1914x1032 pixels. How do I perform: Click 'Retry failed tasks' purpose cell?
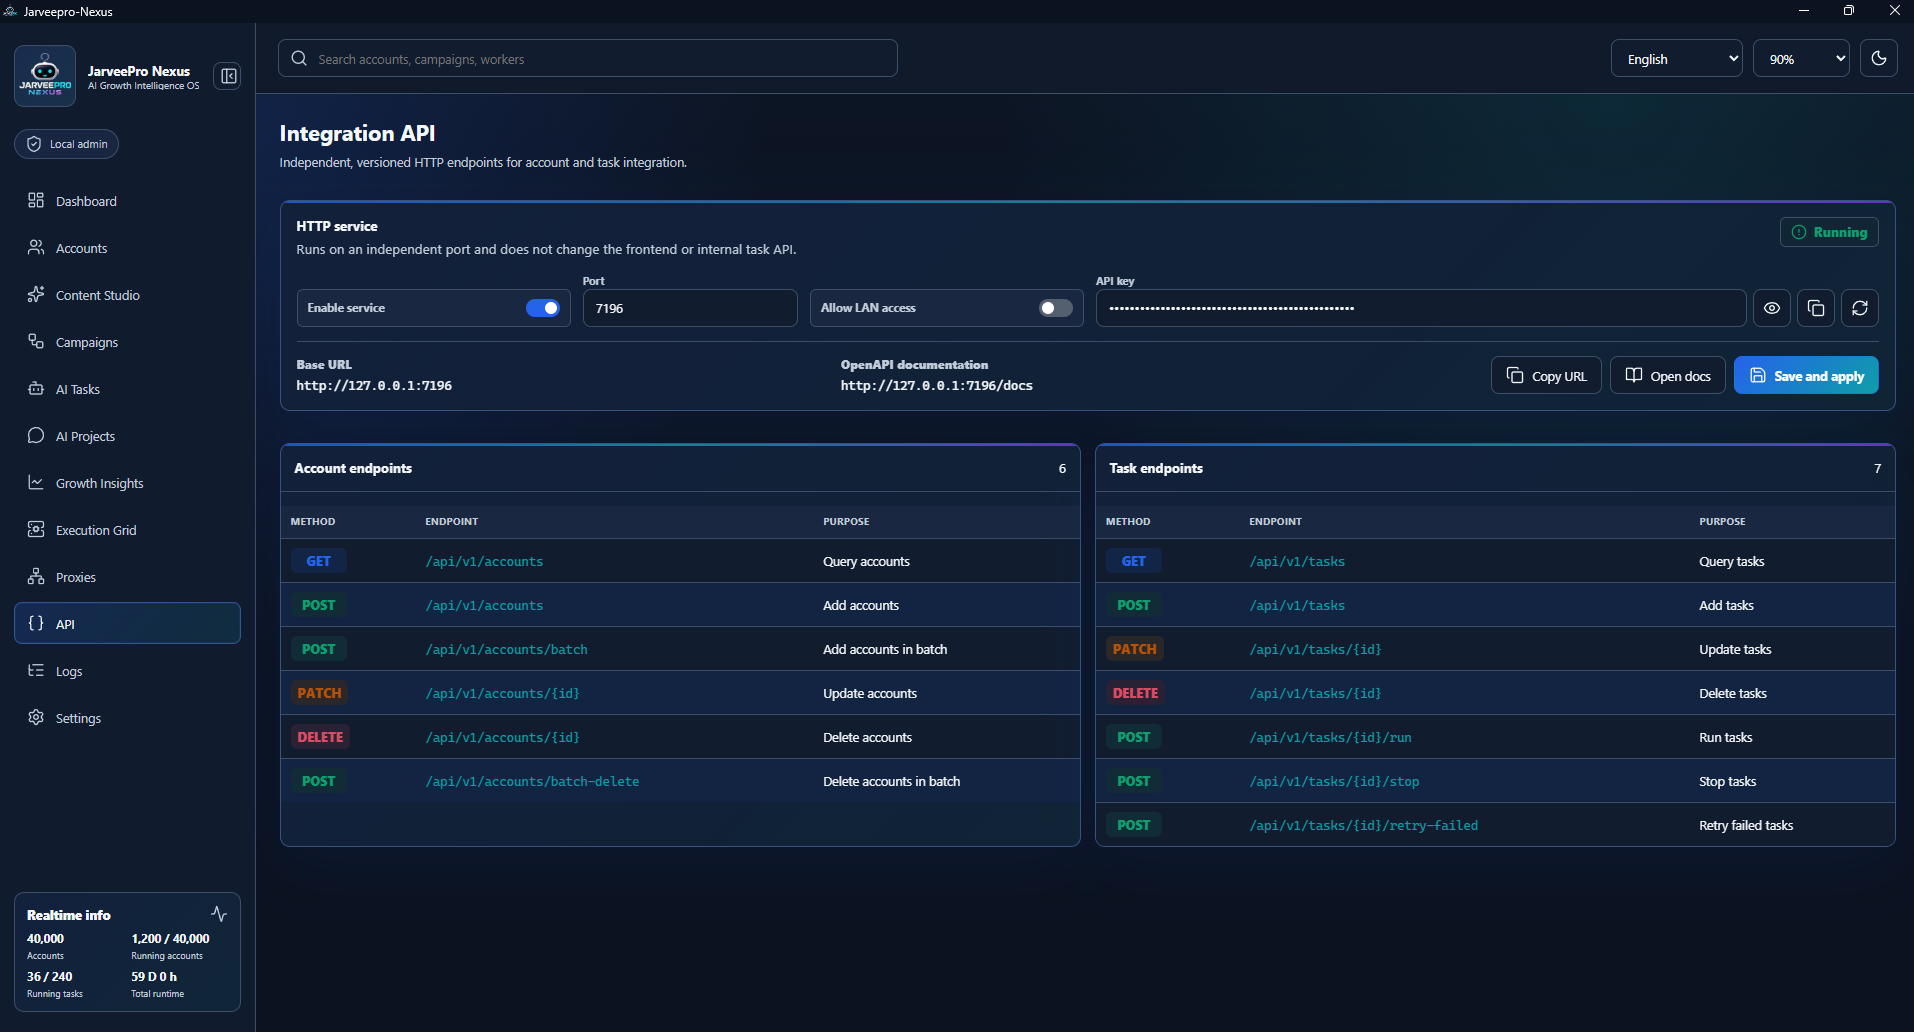click(x=1746, y=825)
